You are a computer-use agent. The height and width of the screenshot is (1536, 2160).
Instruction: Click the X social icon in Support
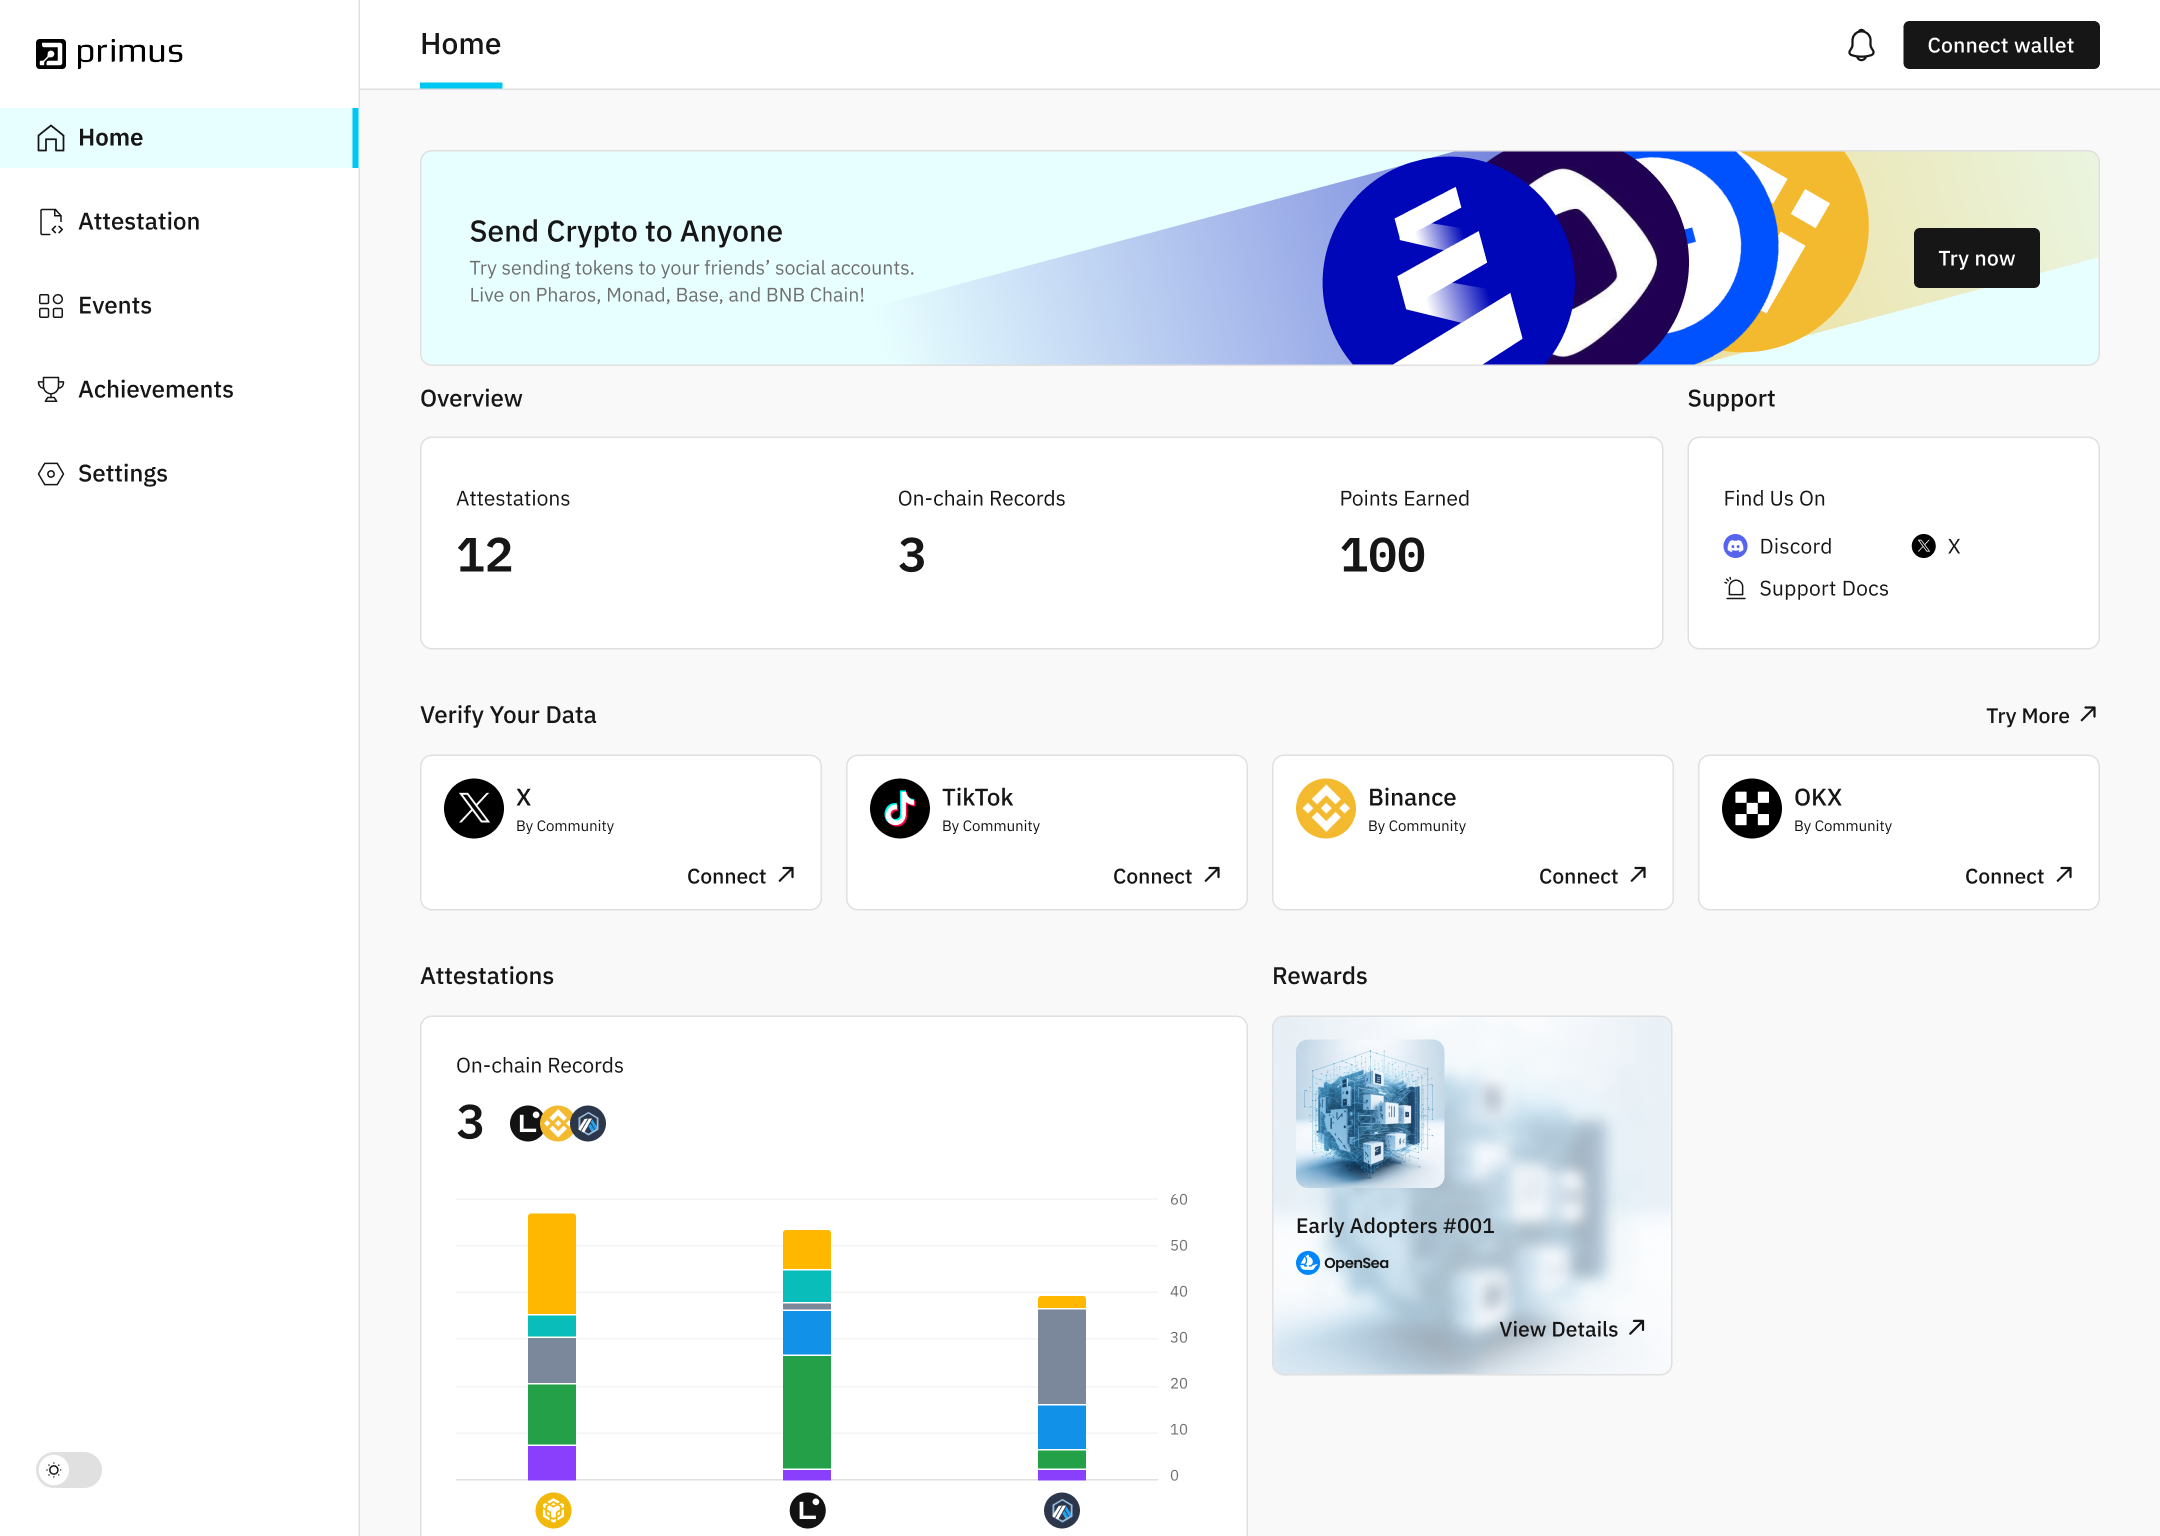pyautogui.click(x=1924, y=546)
